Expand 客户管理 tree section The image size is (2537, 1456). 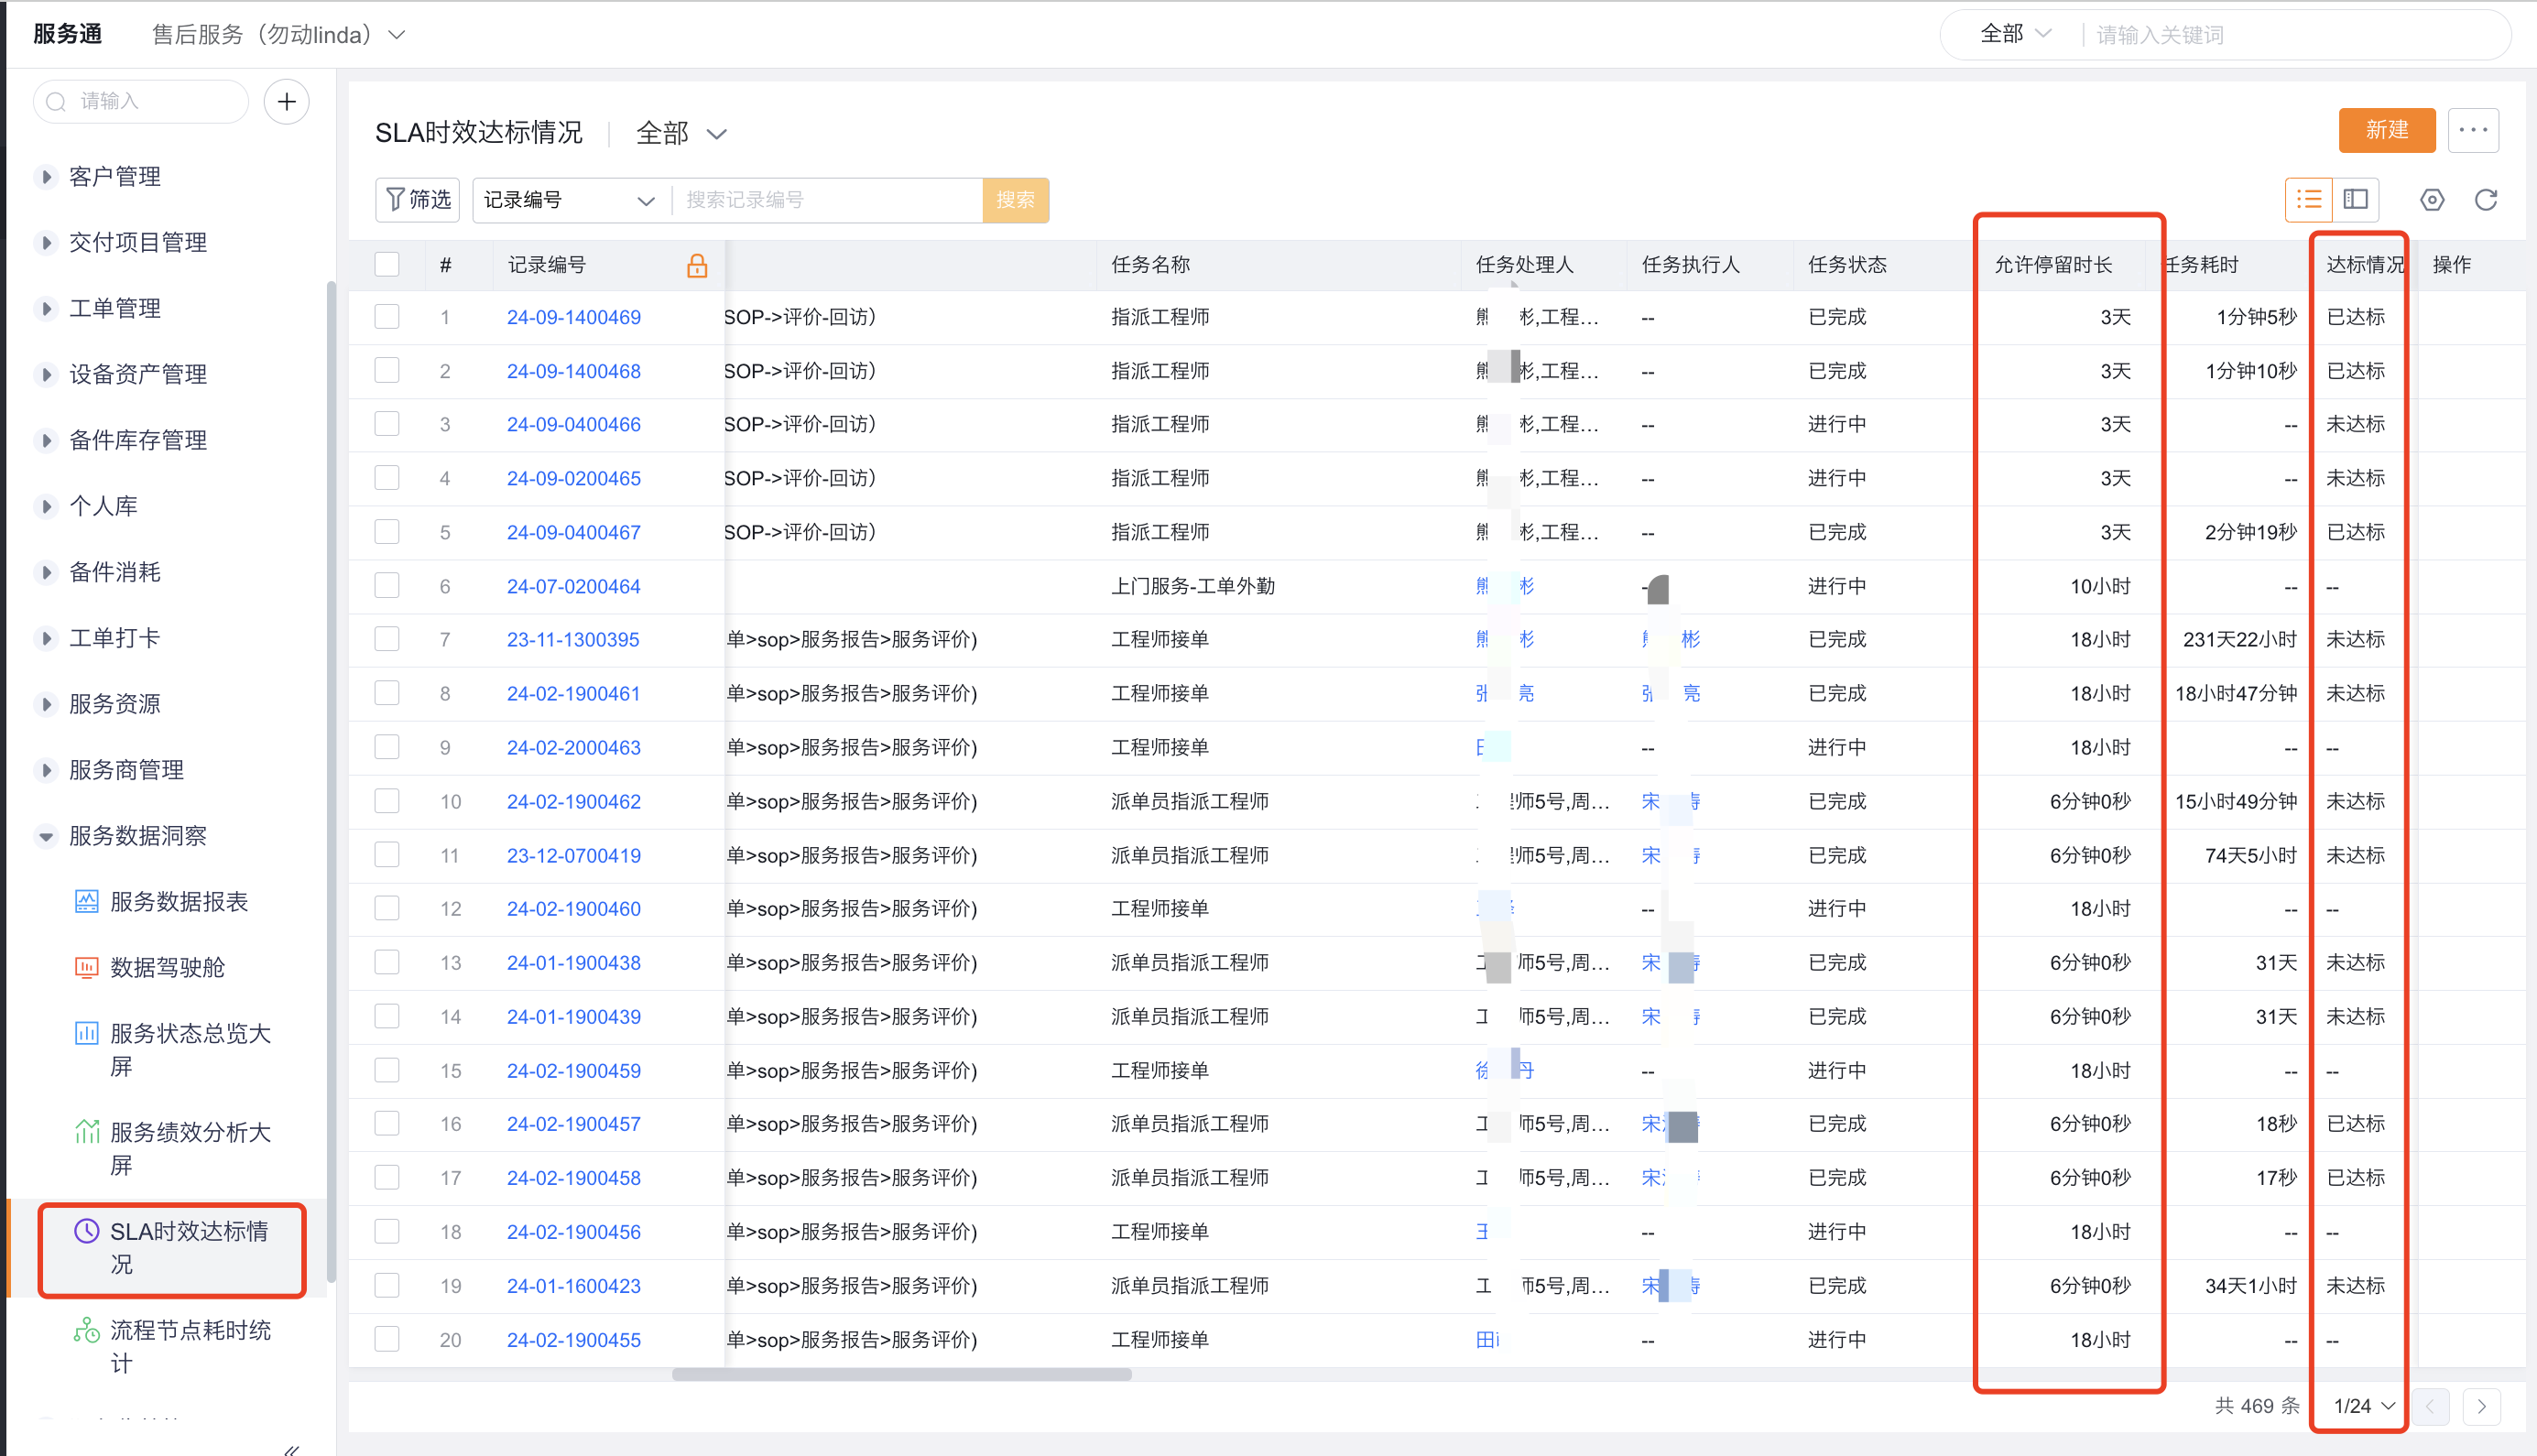click(x=46, y=177)
